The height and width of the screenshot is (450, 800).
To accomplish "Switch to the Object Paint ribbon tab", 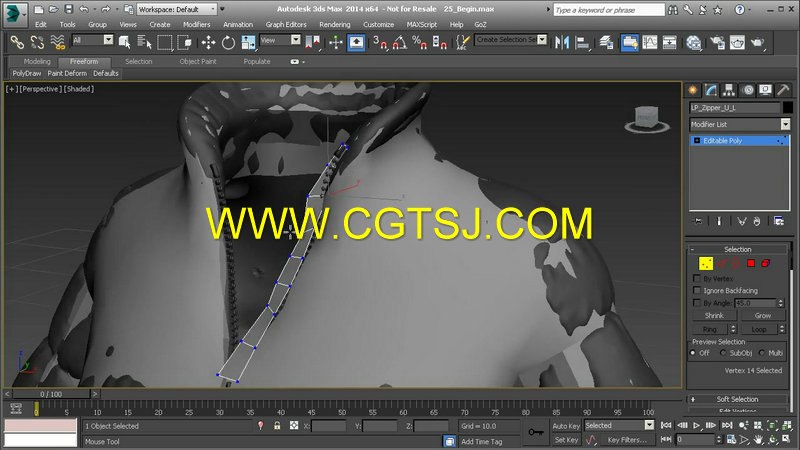I will (x=197, y=61).
